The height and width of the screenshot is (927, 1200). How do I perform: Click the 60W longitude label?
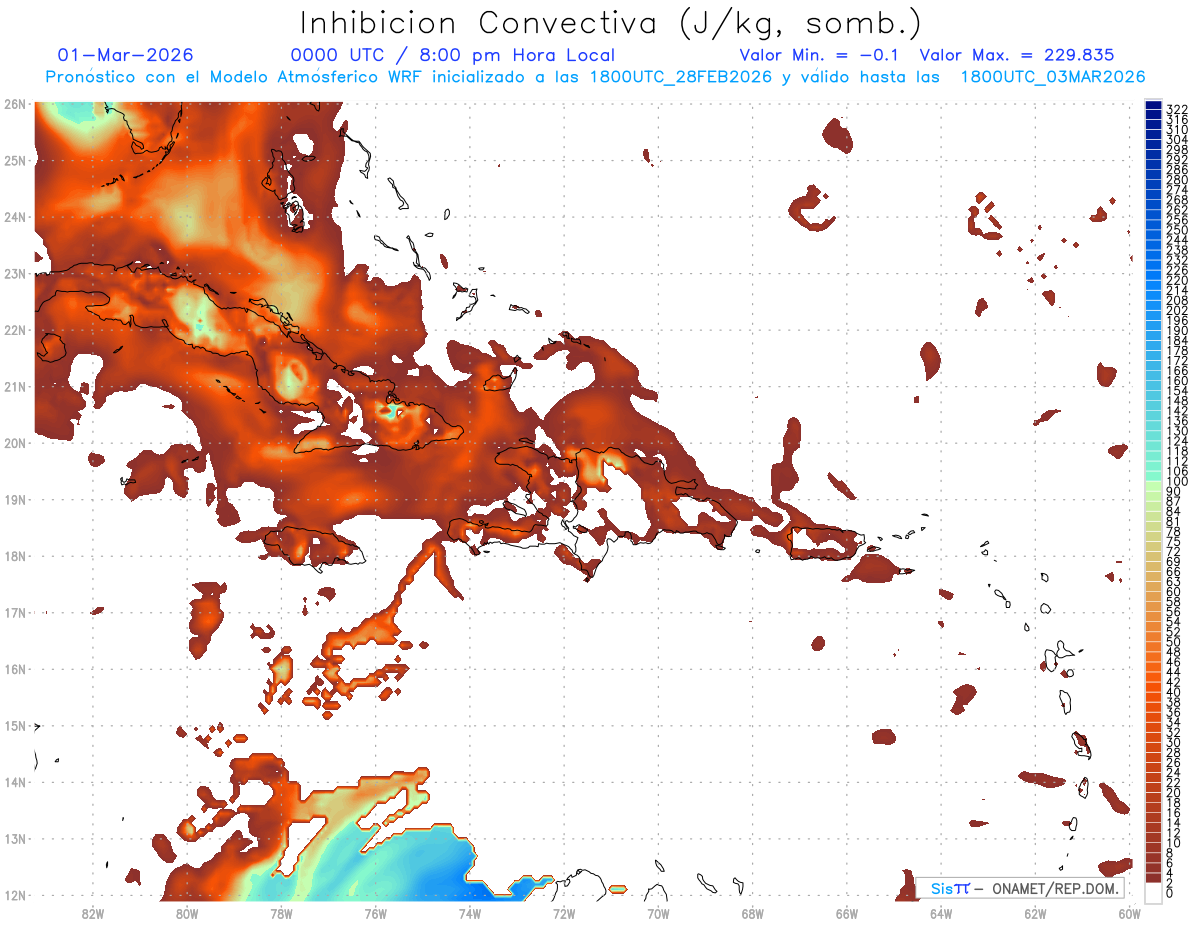click(x=1130, y=913)
